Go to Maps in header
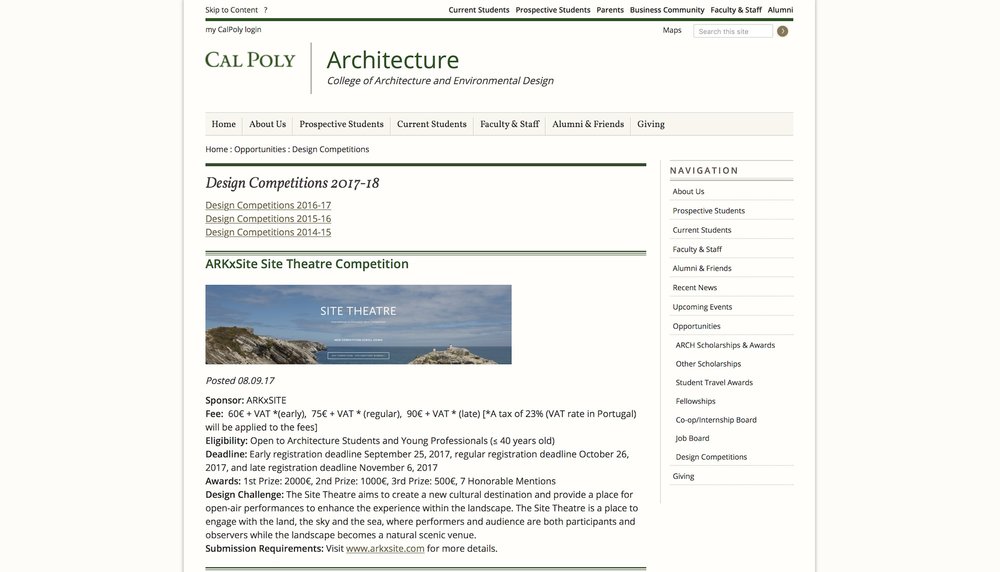Image resolution: width=1000 pixels, height=572 pixels. pyautogui.click(x=672, y=30)
